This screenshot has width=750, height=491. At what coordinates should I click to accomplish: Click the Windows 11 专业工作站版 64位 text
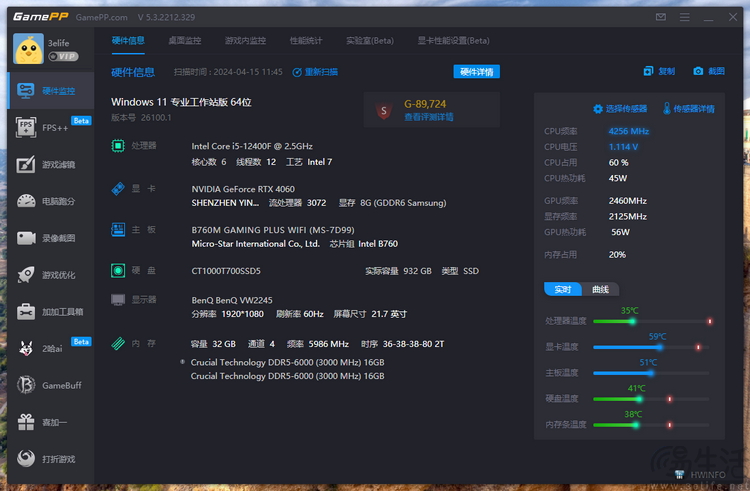pos(181,102)
